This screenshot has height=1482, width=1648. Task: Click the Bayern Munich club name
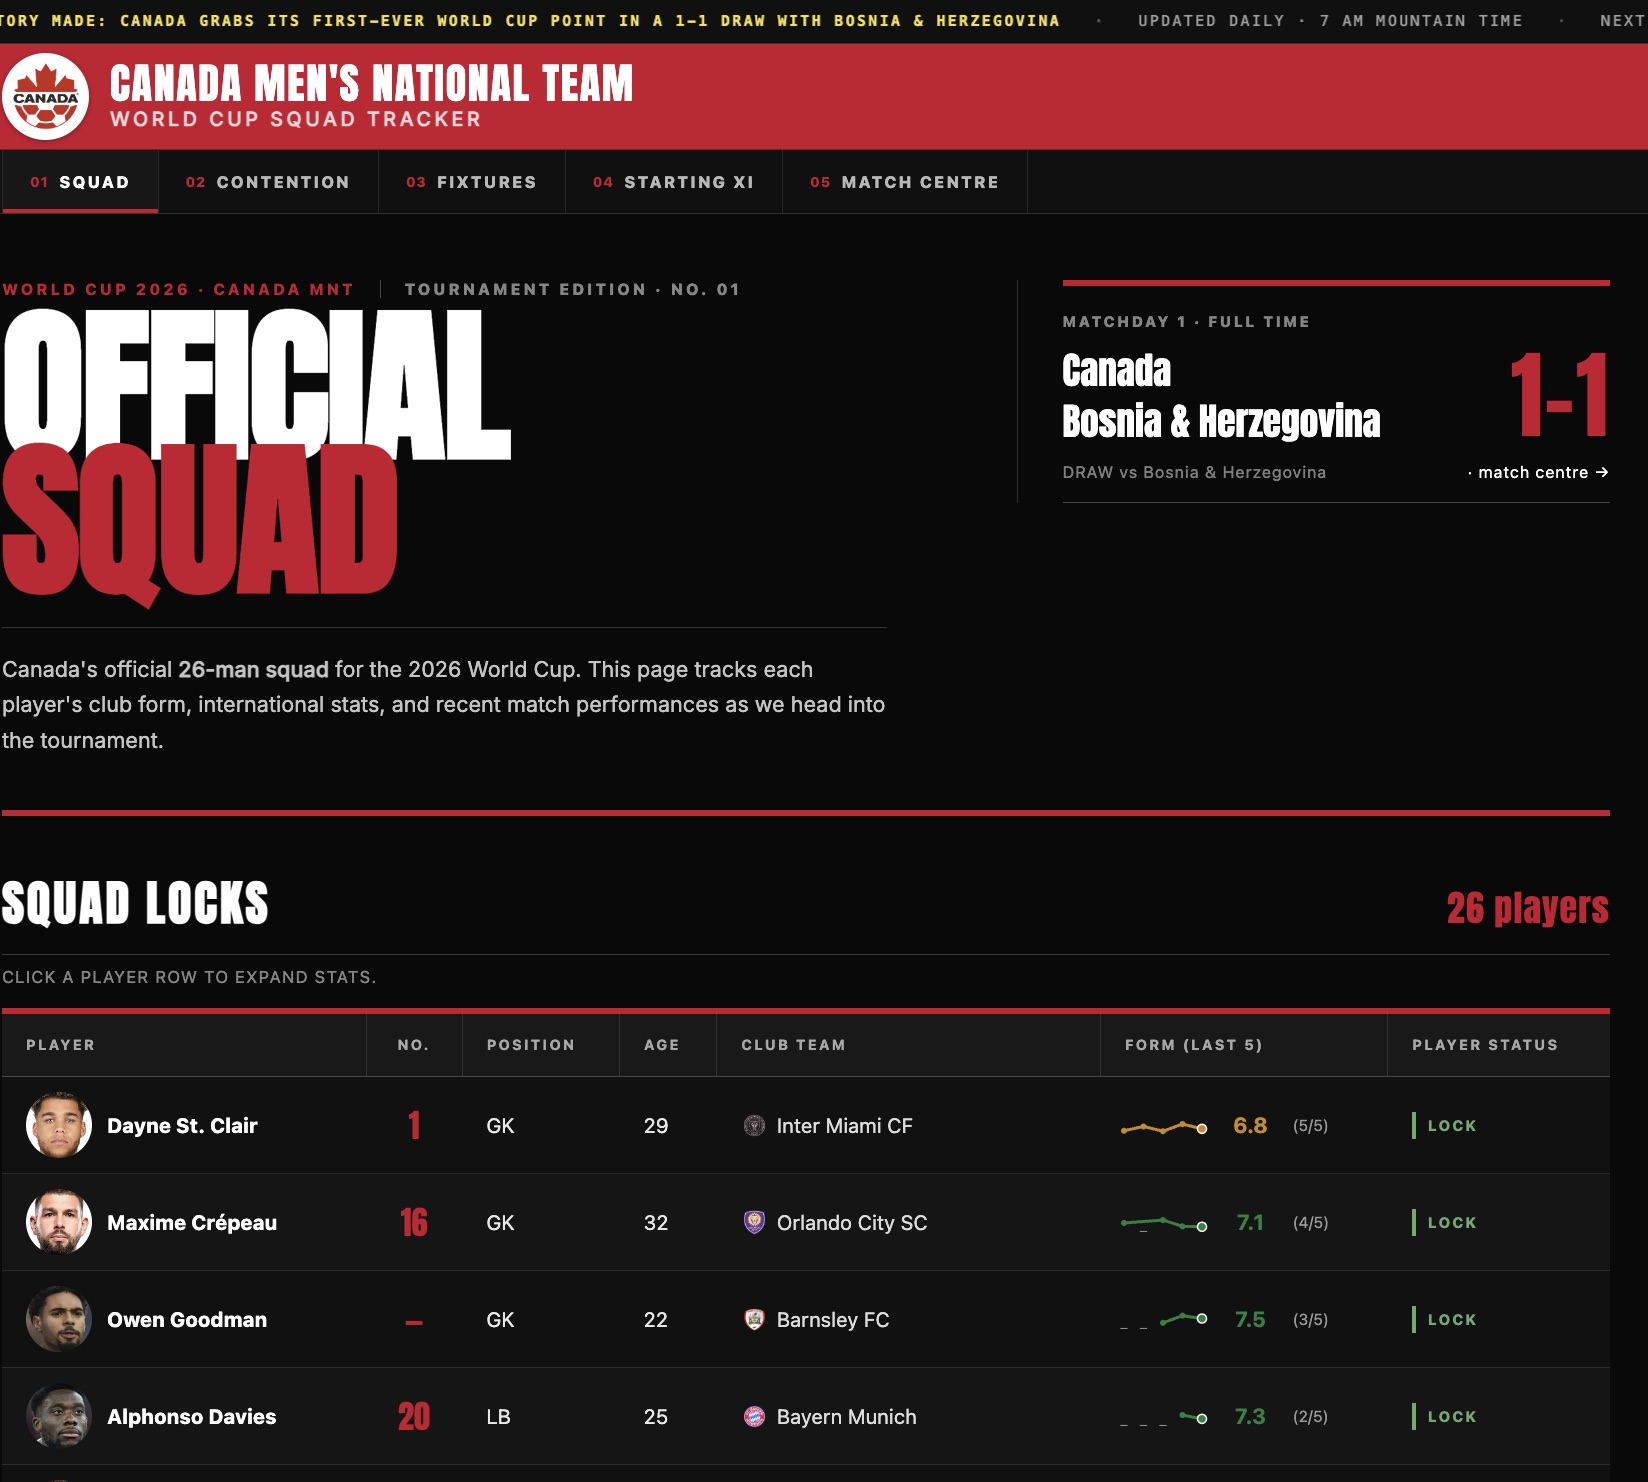(x=846, y=1417)
